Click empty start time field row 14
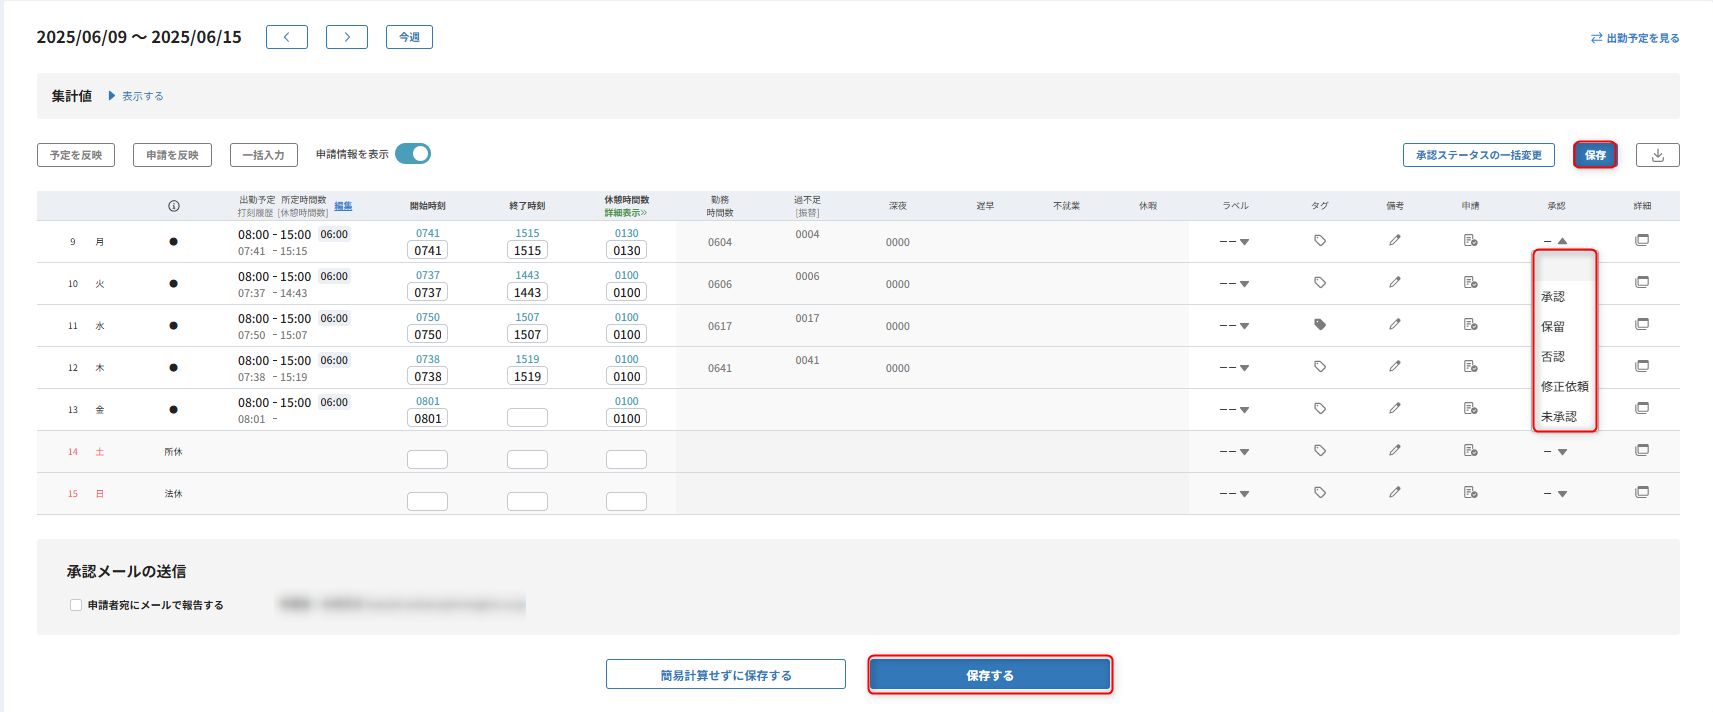 coord(428,460)
